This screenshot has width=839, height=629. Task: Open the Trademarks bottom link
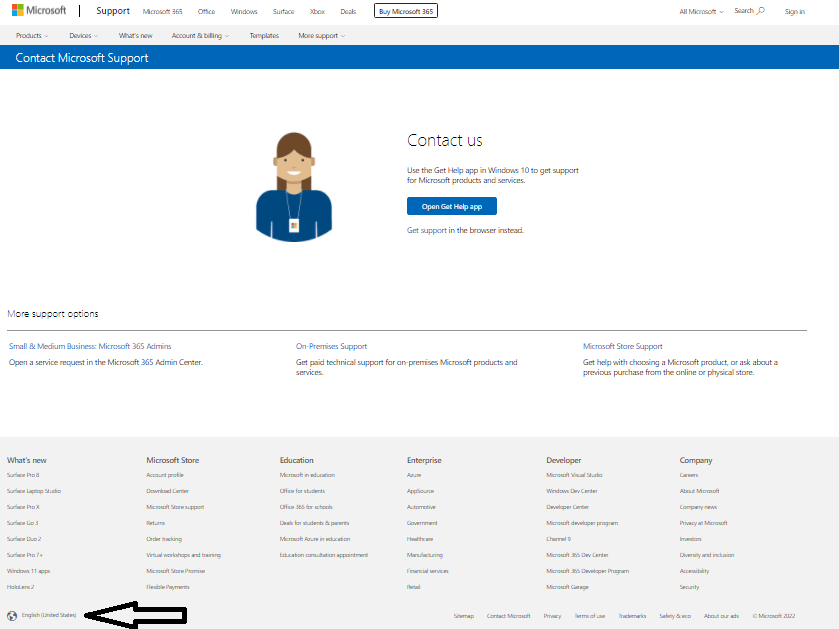pos(632,616)
